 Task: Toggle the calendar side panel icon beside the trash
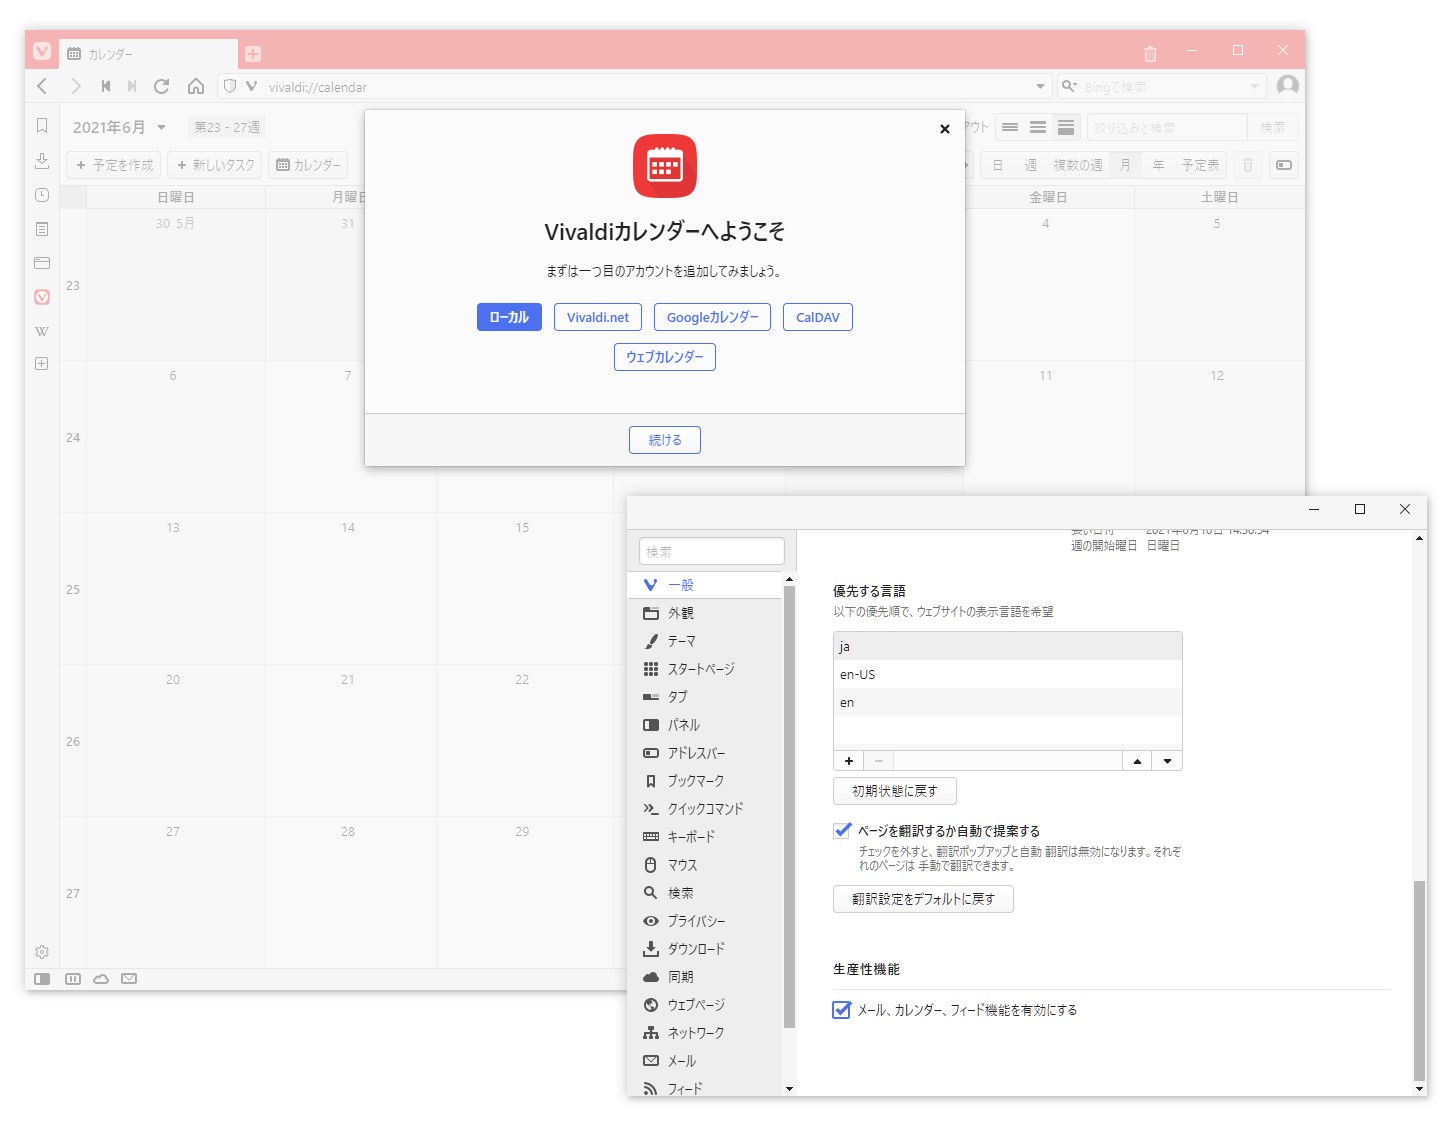click(x=1284, y=165)
